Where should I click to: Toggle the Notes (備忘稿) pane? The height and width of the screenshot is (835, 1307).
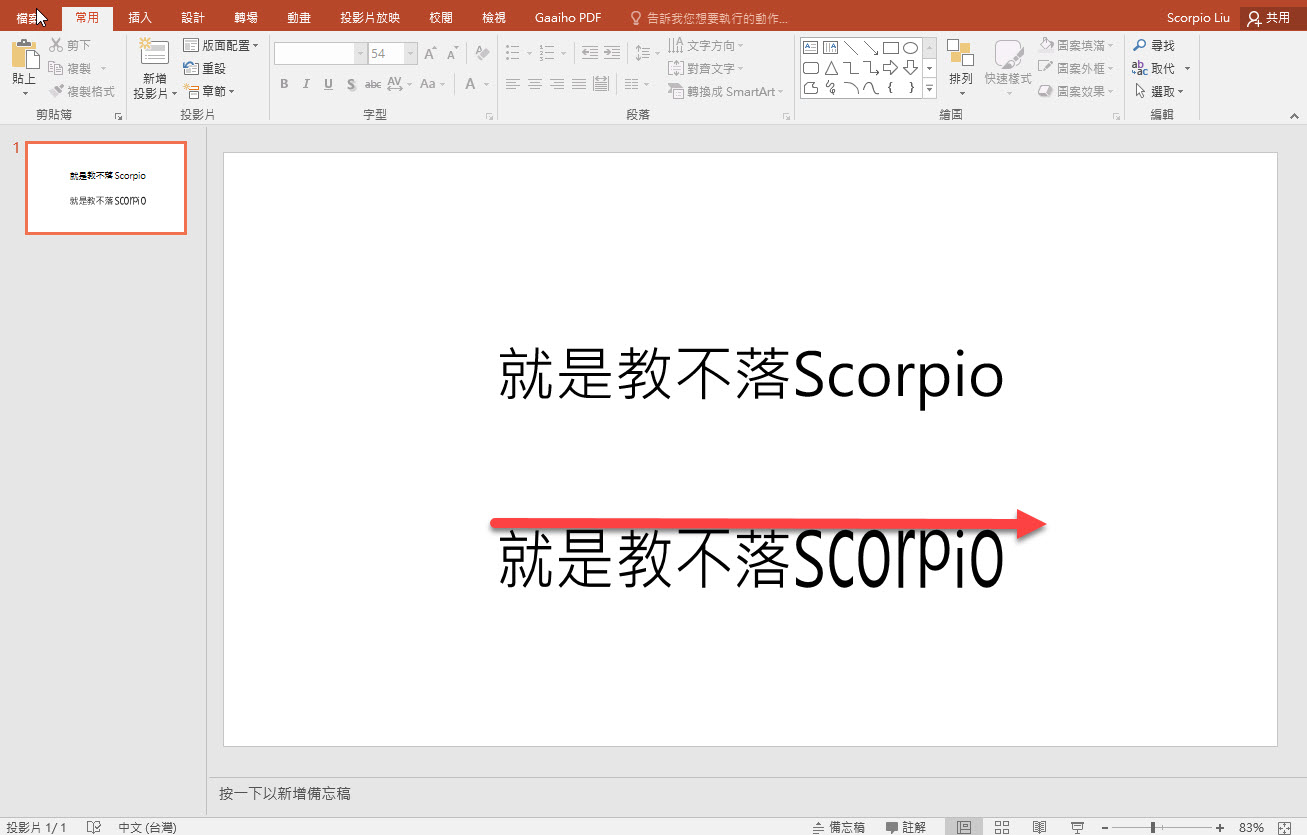(x=839, y=827)
